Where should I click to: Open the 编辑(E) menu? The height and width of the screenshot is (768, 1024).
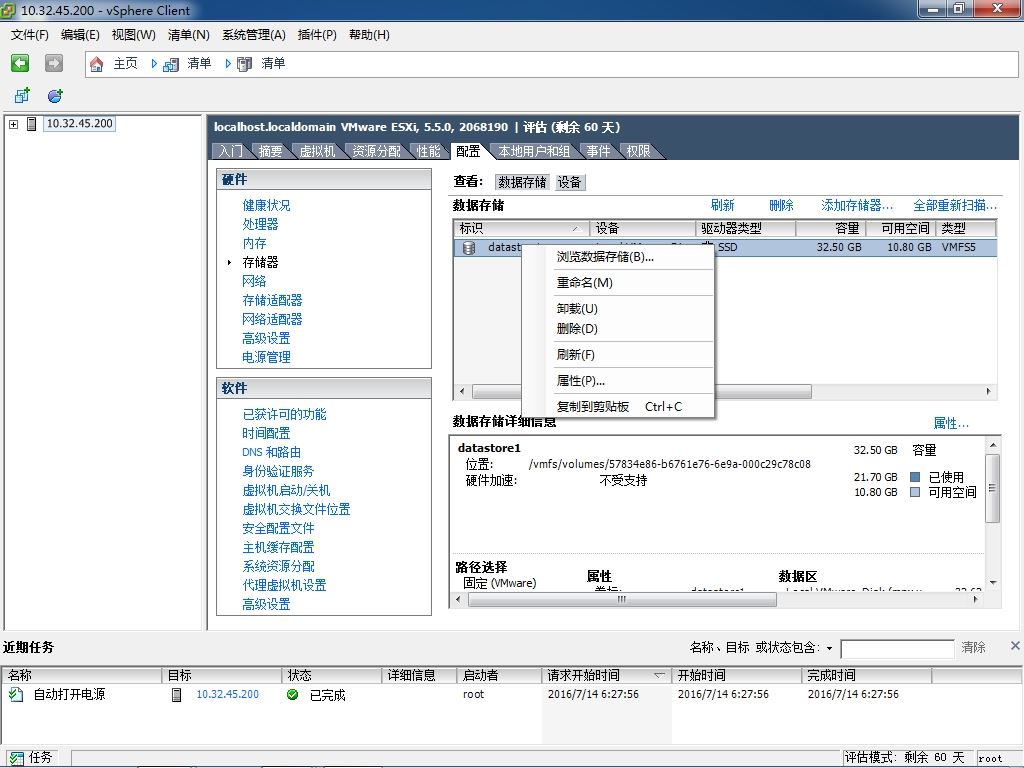pyautogui.click(x=80, y=35)
